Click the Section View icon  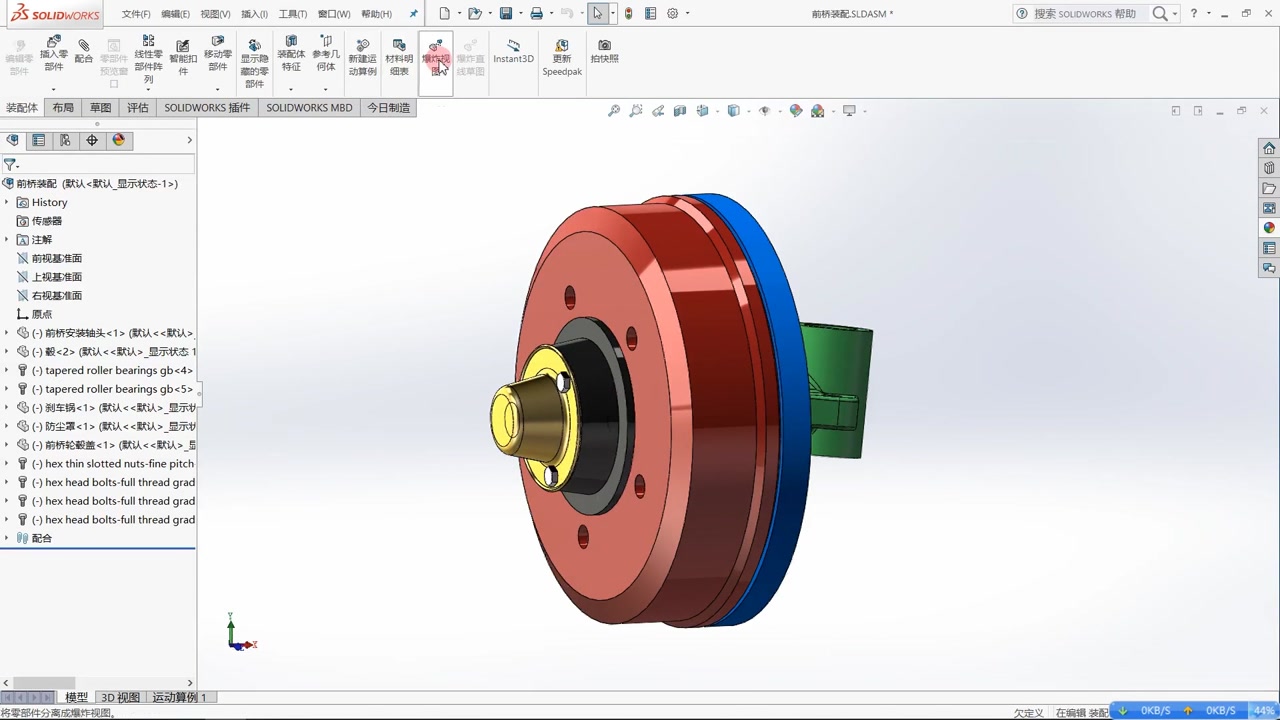[x=680, y=111]
